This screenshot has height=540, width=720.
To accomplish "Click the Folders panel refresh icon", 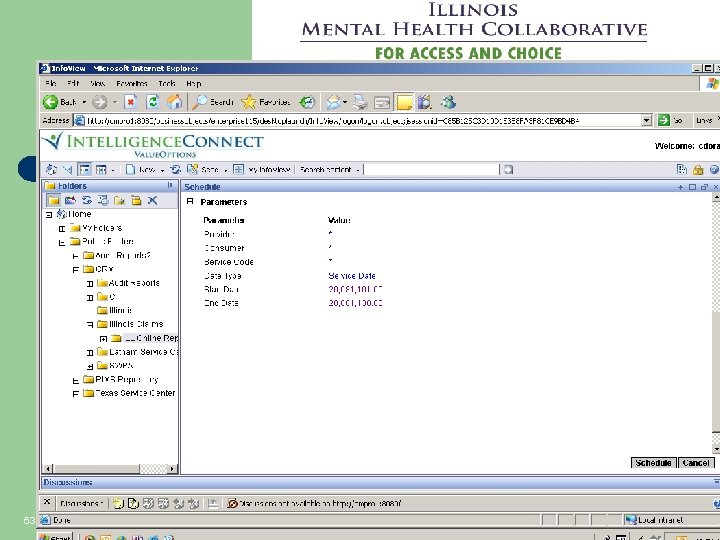I will coord(86,200).
